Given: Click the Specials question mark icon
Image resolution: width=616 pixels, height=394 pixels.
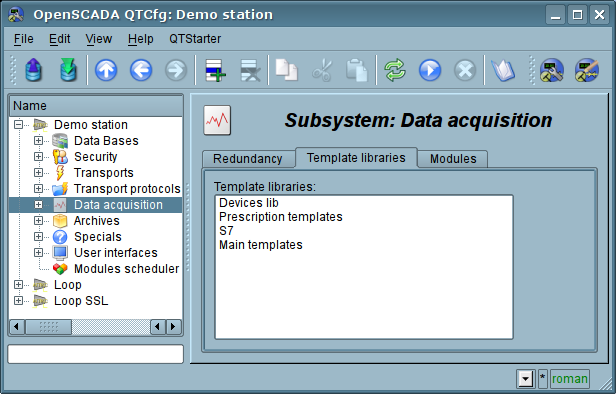Looking at the screenshot, I should click(60, 237).
